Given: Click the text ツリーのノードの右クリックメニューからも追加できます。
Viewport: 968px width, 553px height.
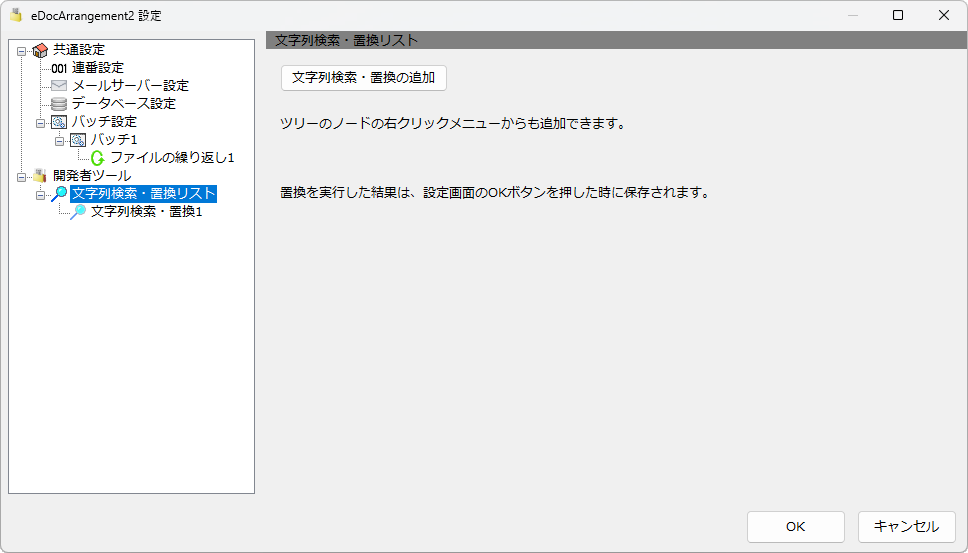Looking at the screenshot, I should [x=454, y=123].
